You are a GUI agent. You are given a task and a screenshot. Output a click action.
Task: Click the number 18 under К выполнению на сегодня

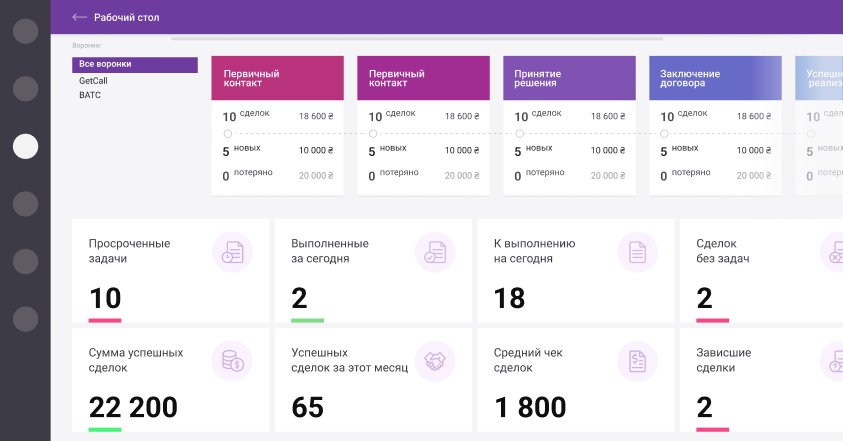[x=510, y=298]
